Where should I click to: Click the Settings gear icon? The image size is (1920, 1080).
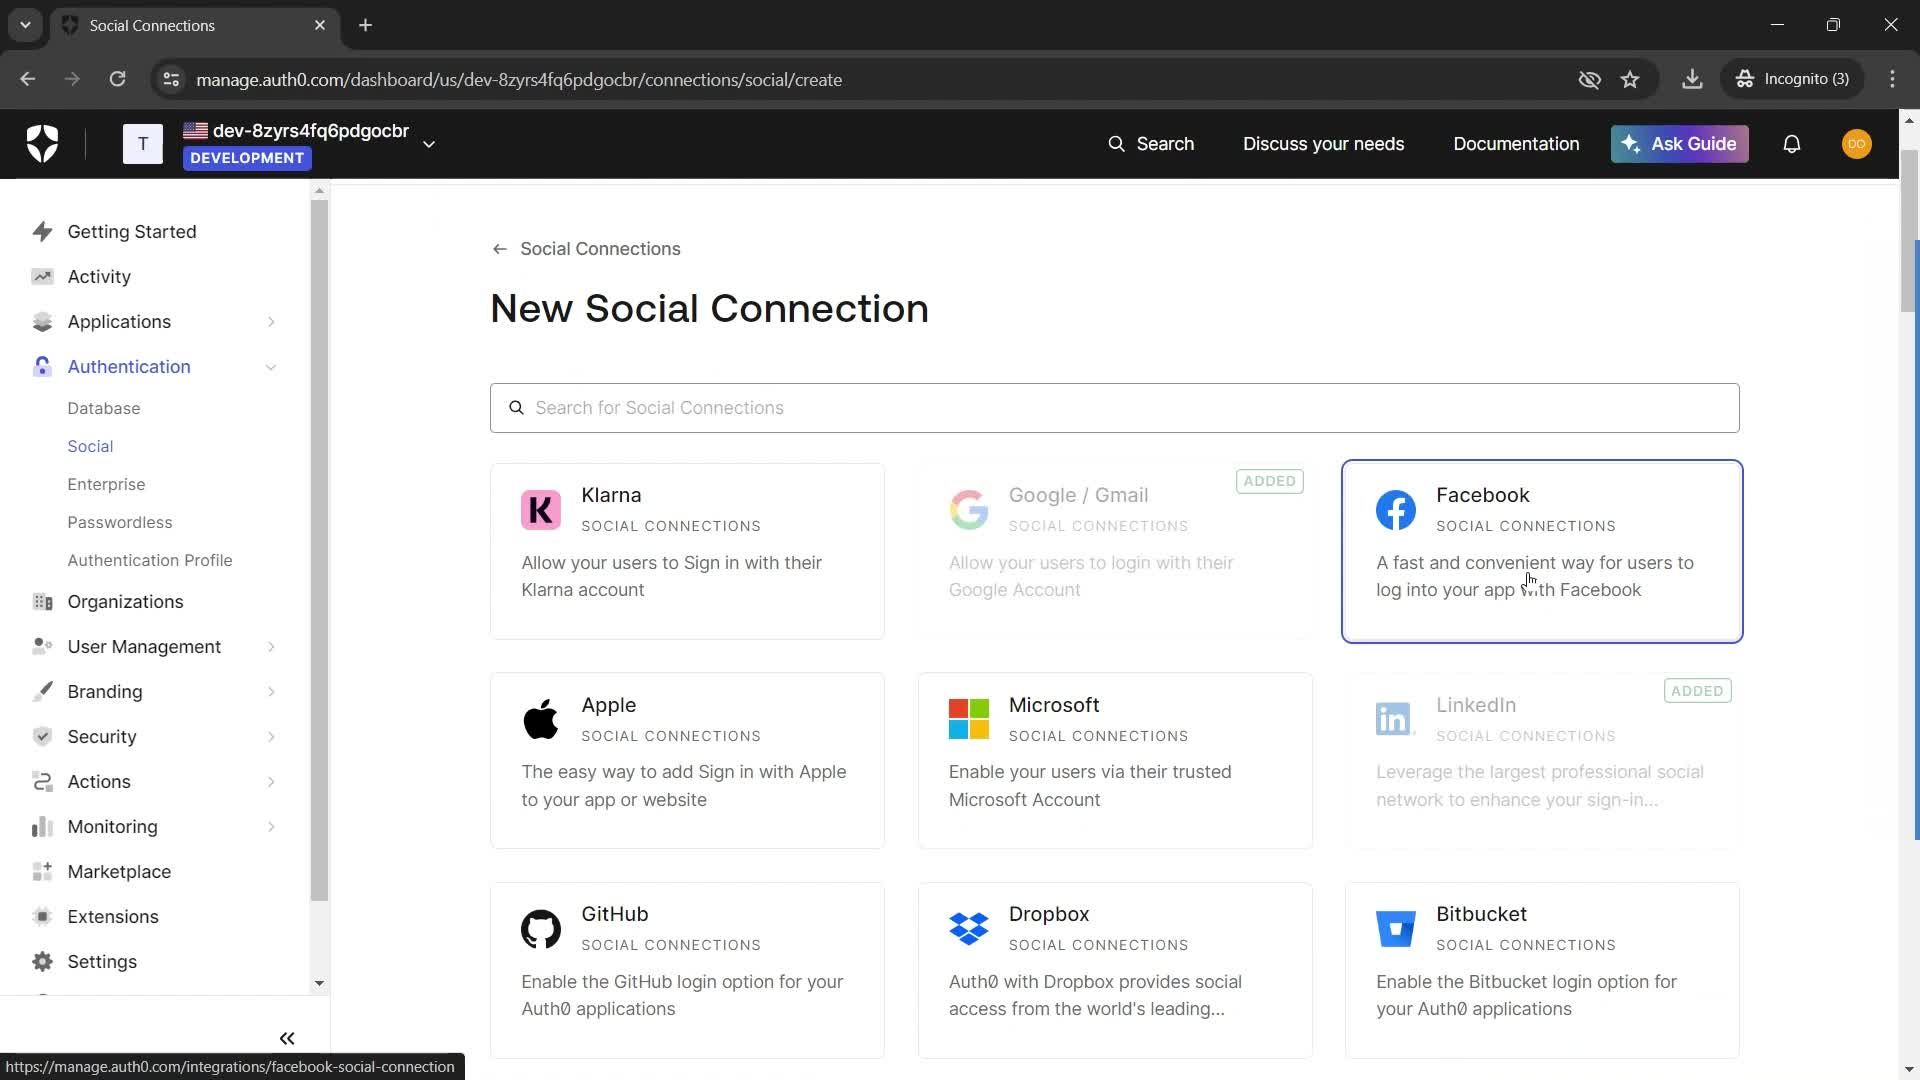click(42, 962)
